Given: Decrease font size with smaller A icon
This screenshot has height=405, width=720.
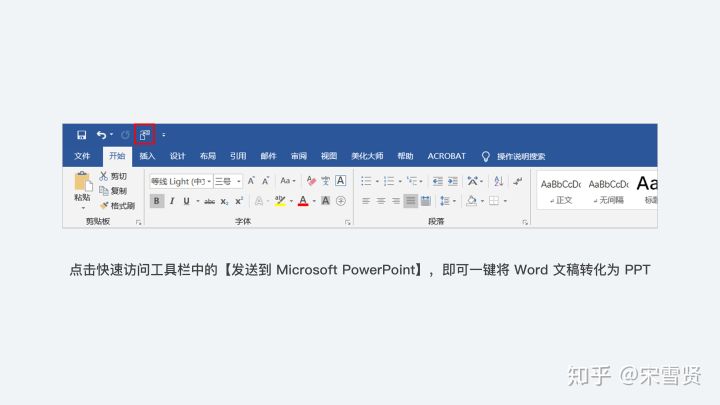Looking at the screenshot, I should coord(265,181).
